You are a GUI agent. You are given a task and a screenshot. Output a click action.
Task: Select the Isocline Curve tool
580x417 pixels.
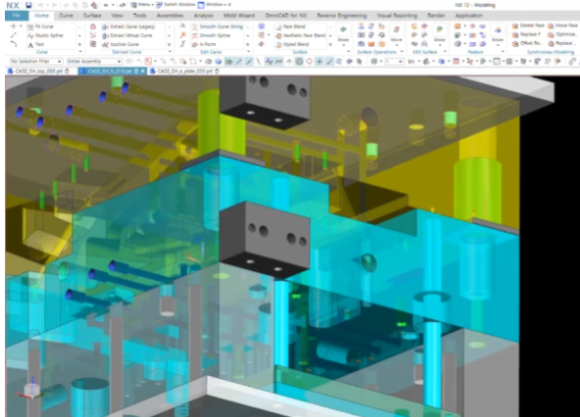click(x=120, y=44)
